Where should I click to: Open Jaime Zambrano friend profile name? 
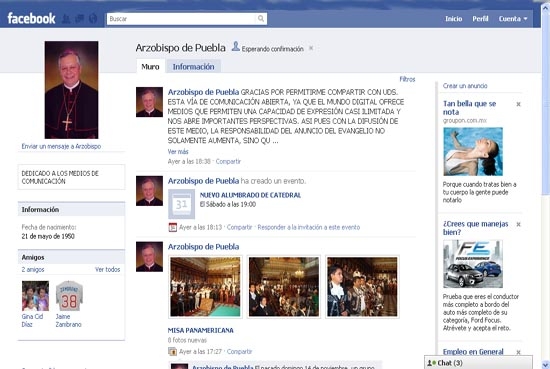[68, 320]
